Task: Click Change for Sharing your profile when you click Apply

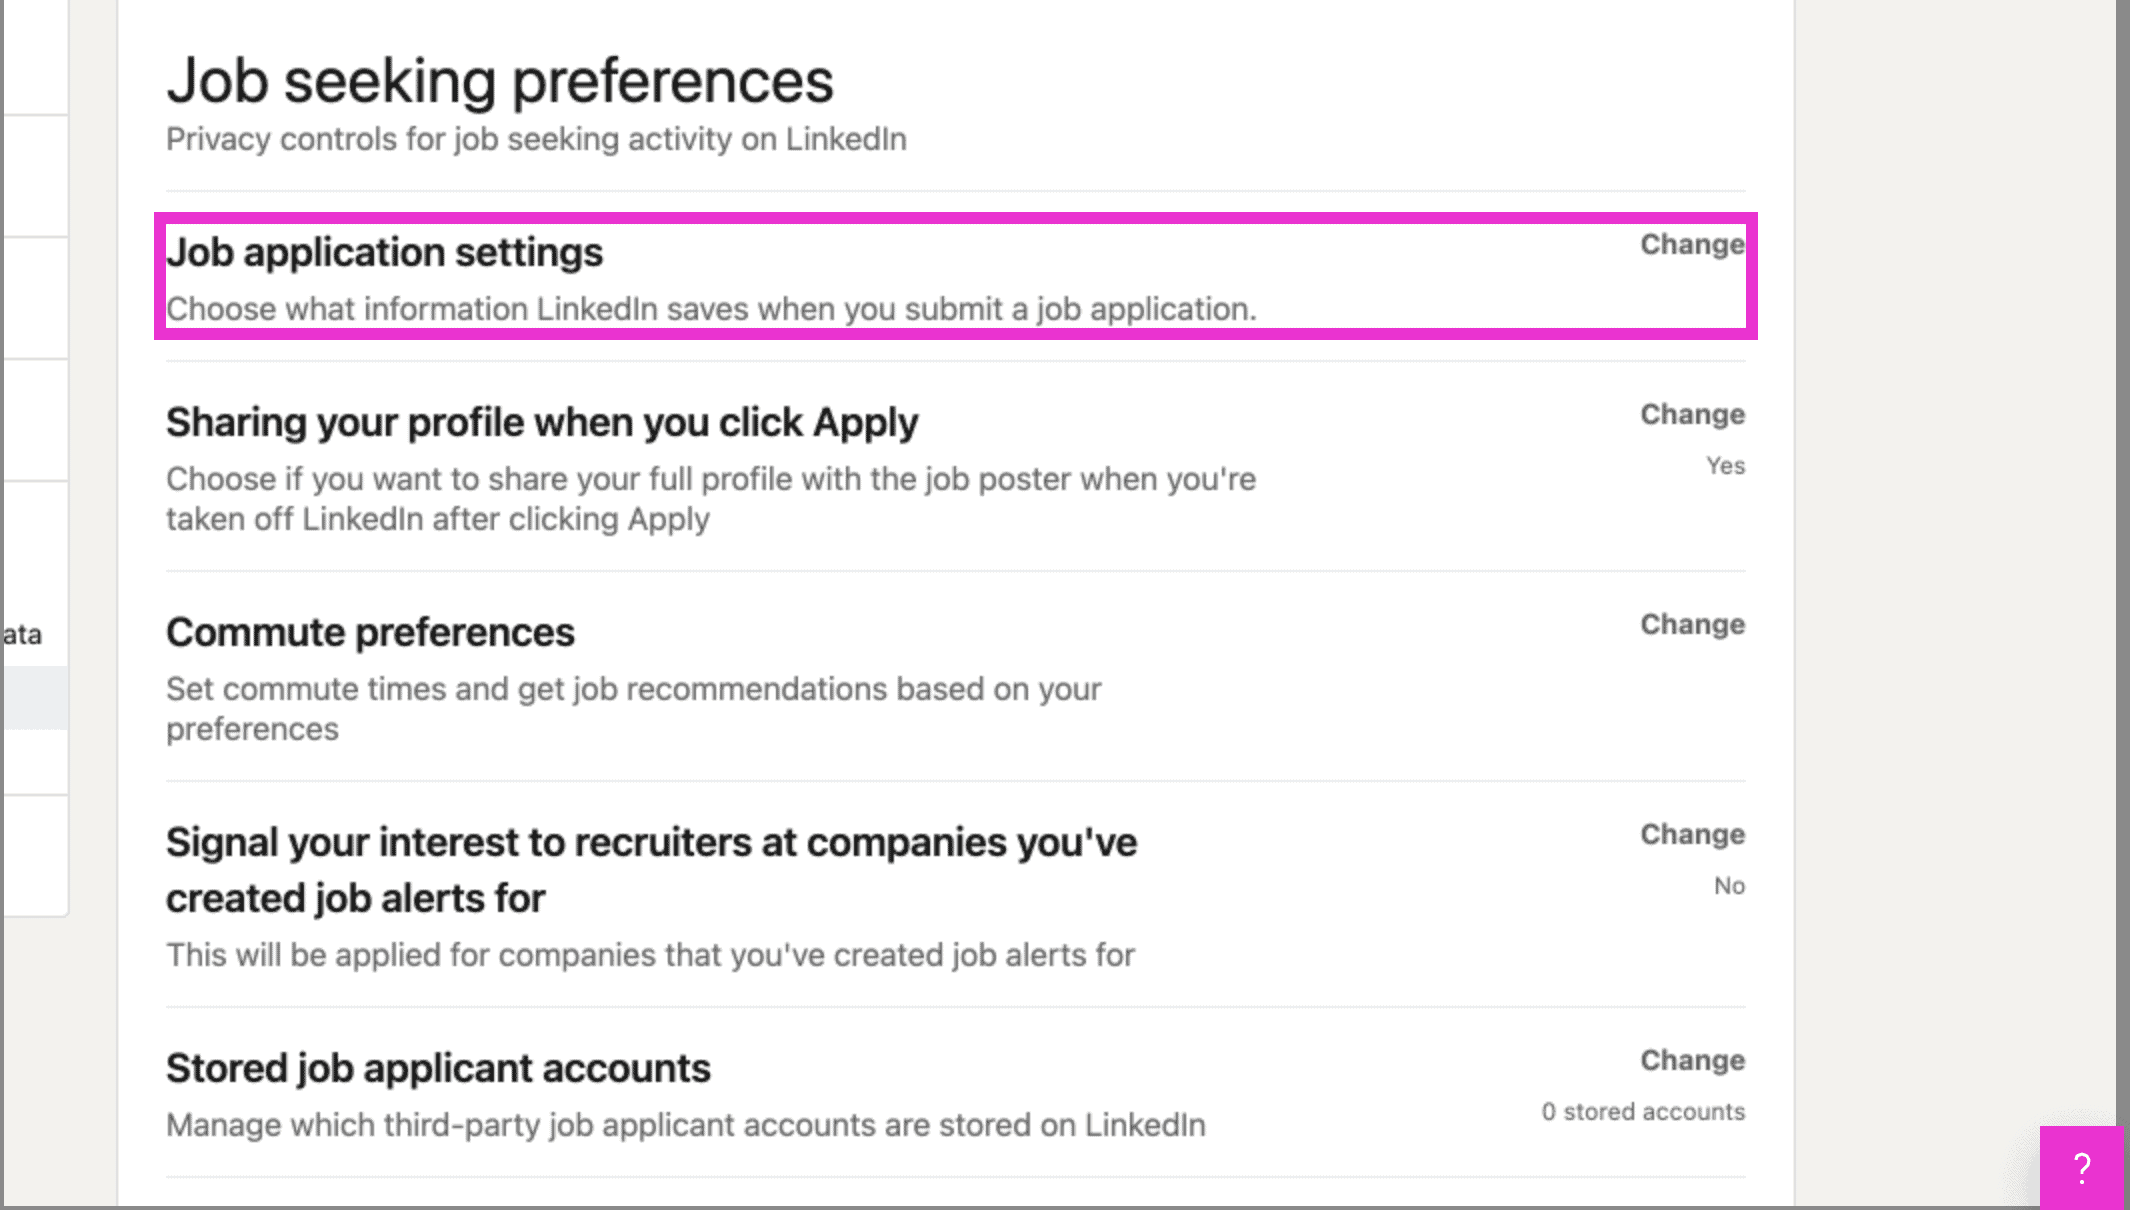Action: (1691, 413)
